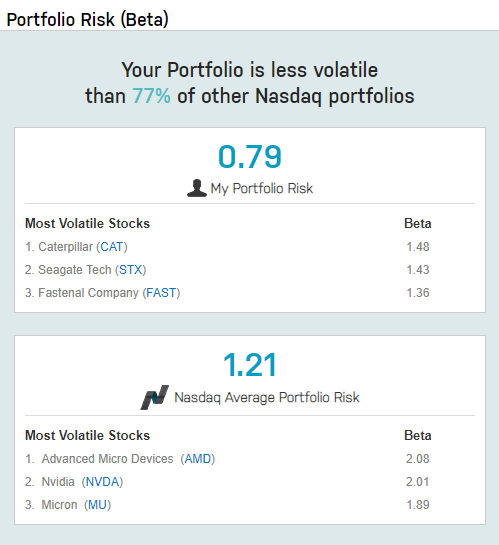The width and height of the screenshot is (499, 545).
Task: Click the Most Volatile Stocks header under Nasdaq
Action: [x=87, y=436]
